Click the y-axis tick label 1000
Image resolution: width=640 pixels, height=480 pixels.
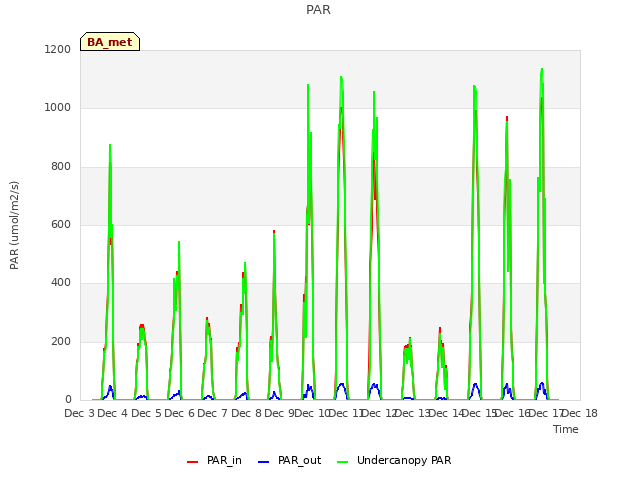(x=58, y=108)
